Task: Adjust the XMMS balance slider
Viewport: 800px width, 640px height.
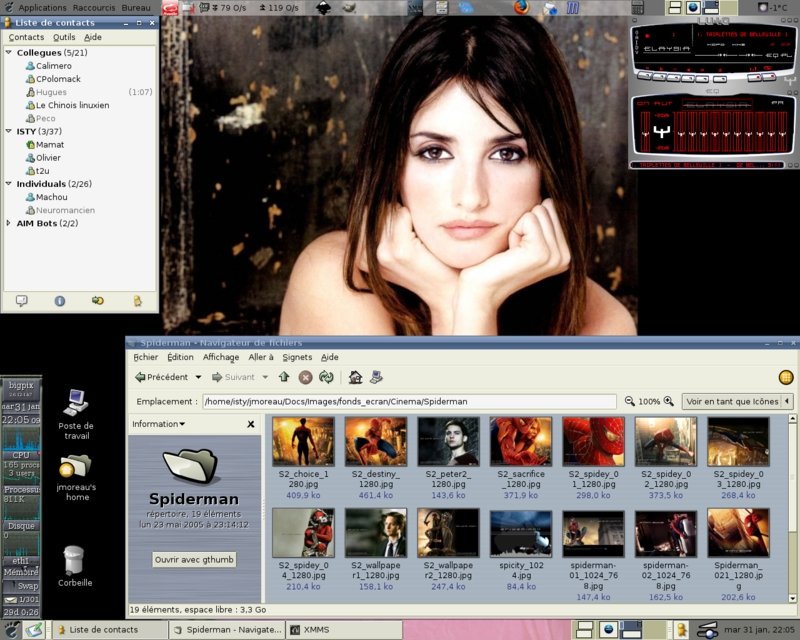Action: (753, 55)
